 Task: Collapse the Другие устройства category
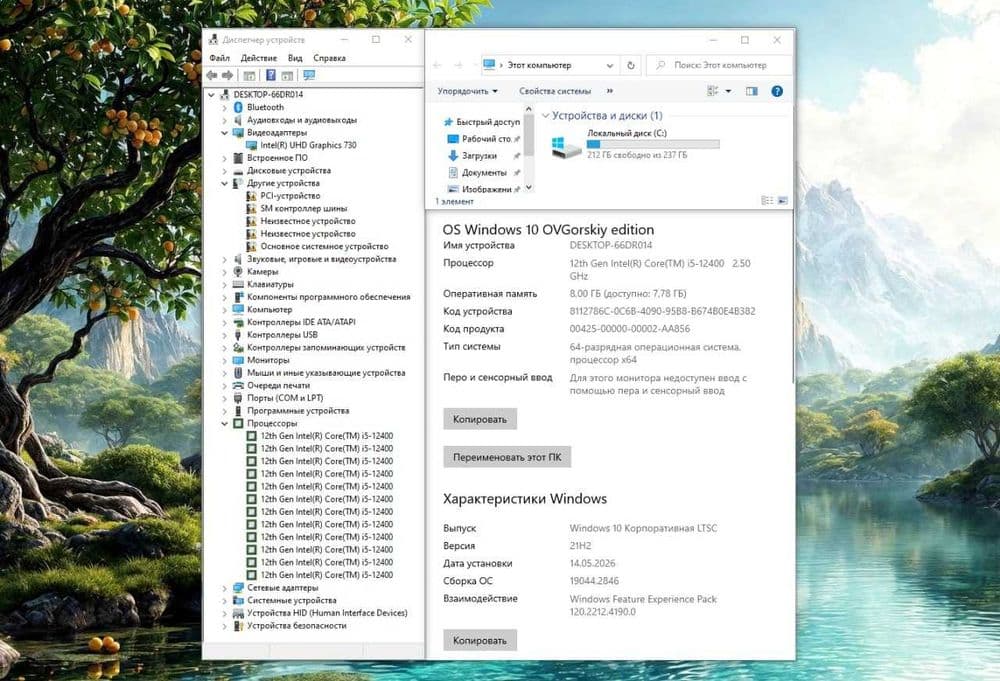point(224,183)
